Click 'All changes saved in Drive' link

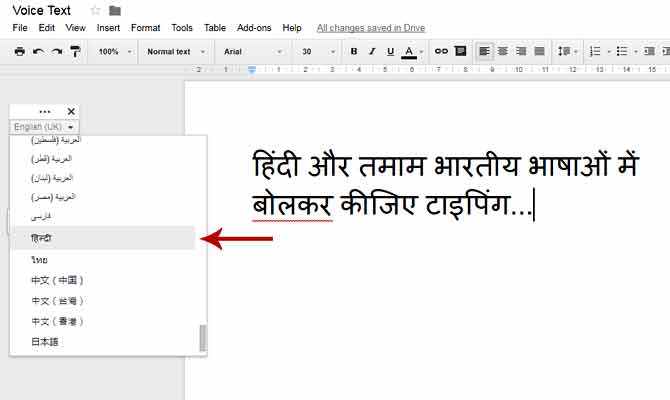point(371,28)
